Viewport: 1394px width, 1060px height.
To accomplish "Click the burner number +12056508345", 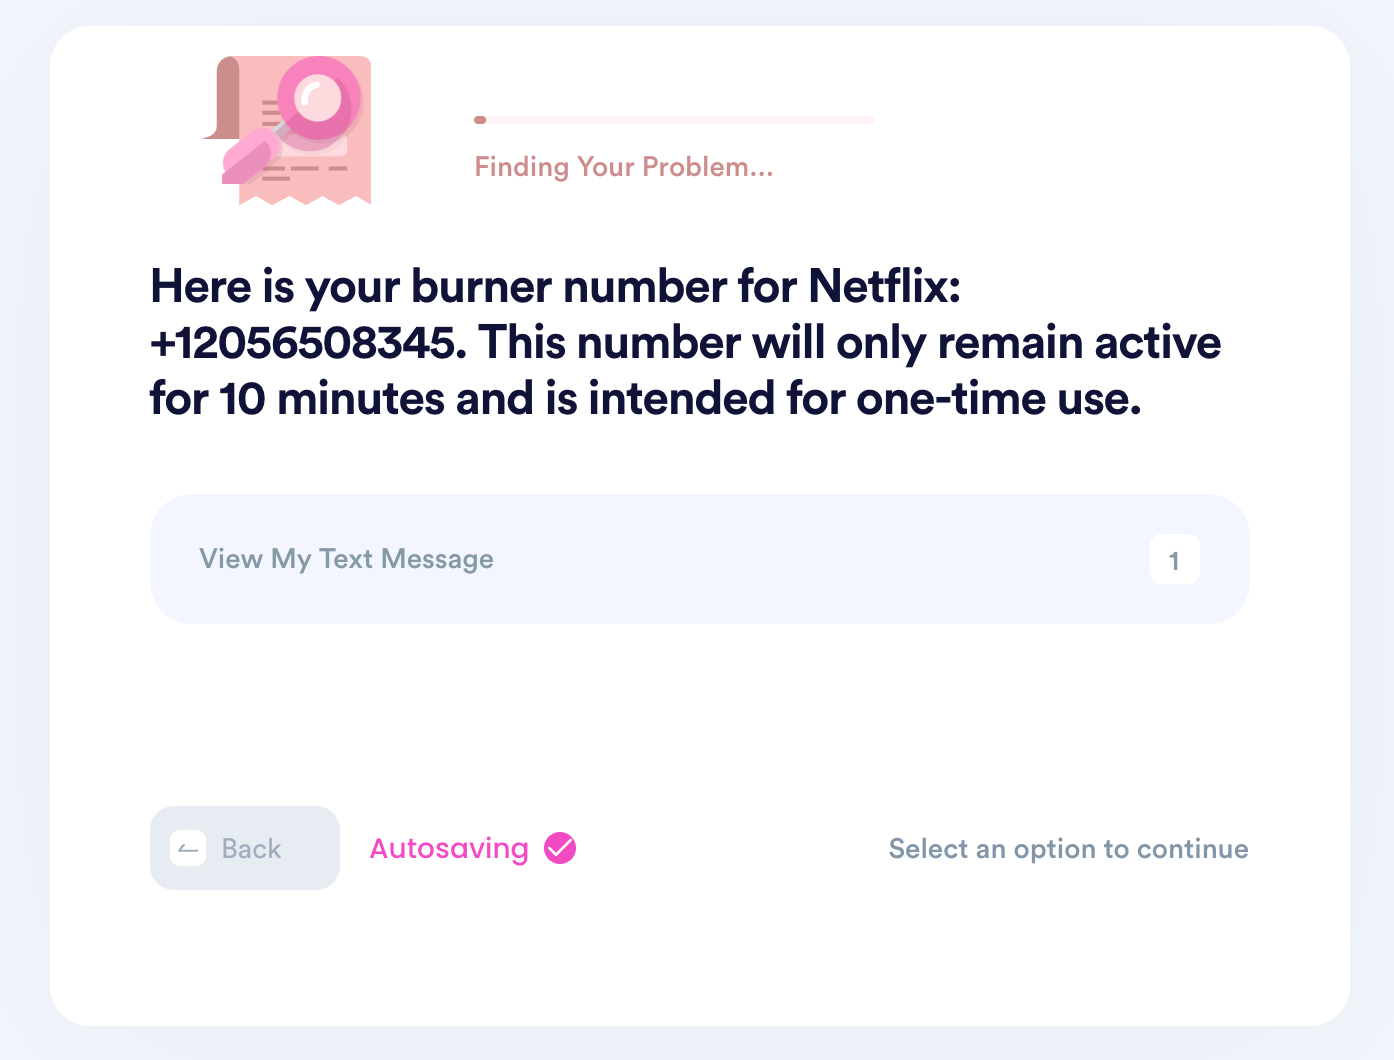I will tap(308, 343).
